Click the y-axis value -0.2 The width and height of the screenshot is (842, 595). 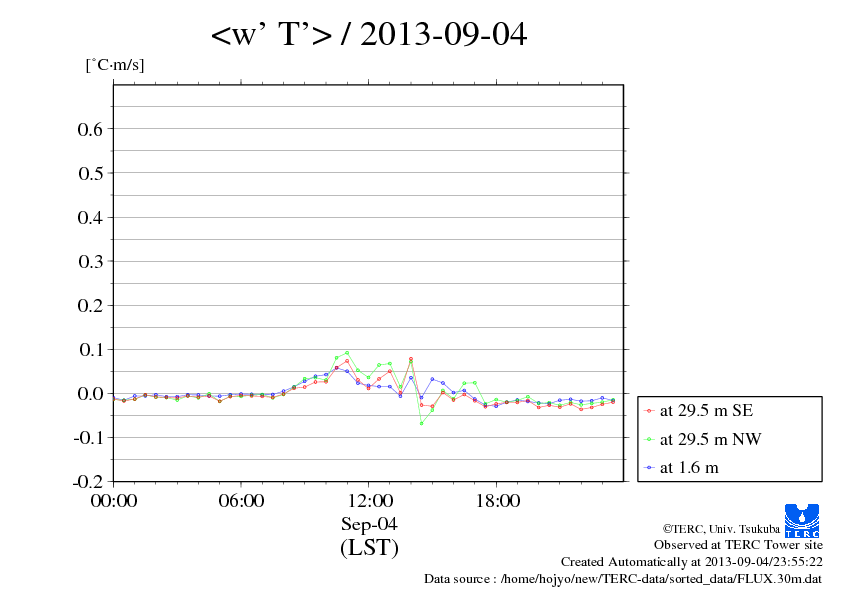coord(88,481)
